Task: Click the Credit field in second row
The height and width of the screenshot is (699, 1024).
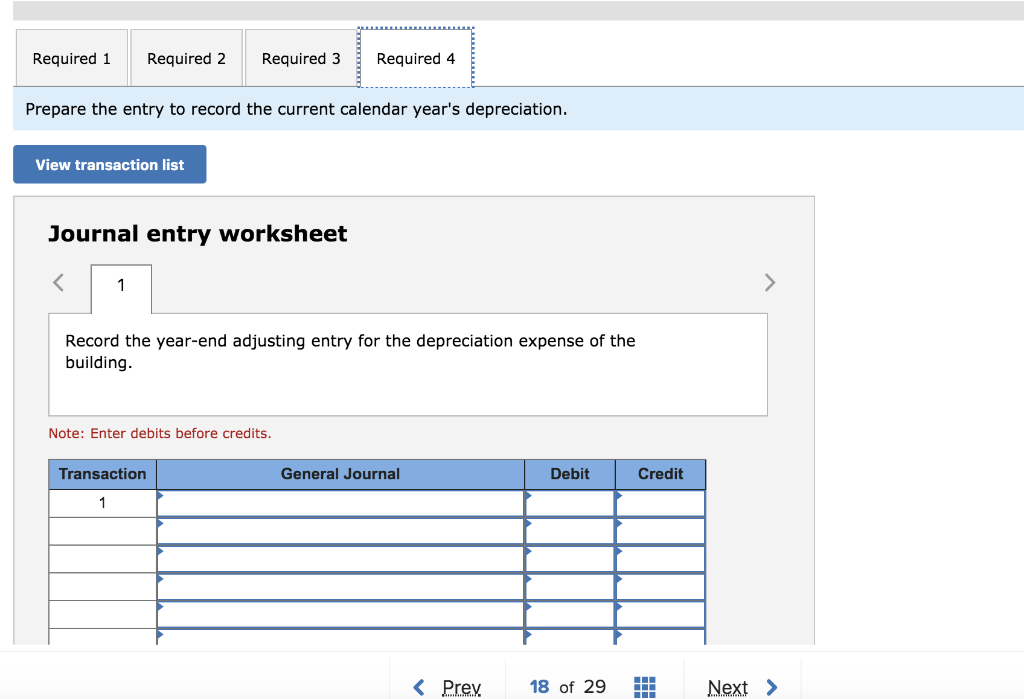Action: tap(660, 531)
